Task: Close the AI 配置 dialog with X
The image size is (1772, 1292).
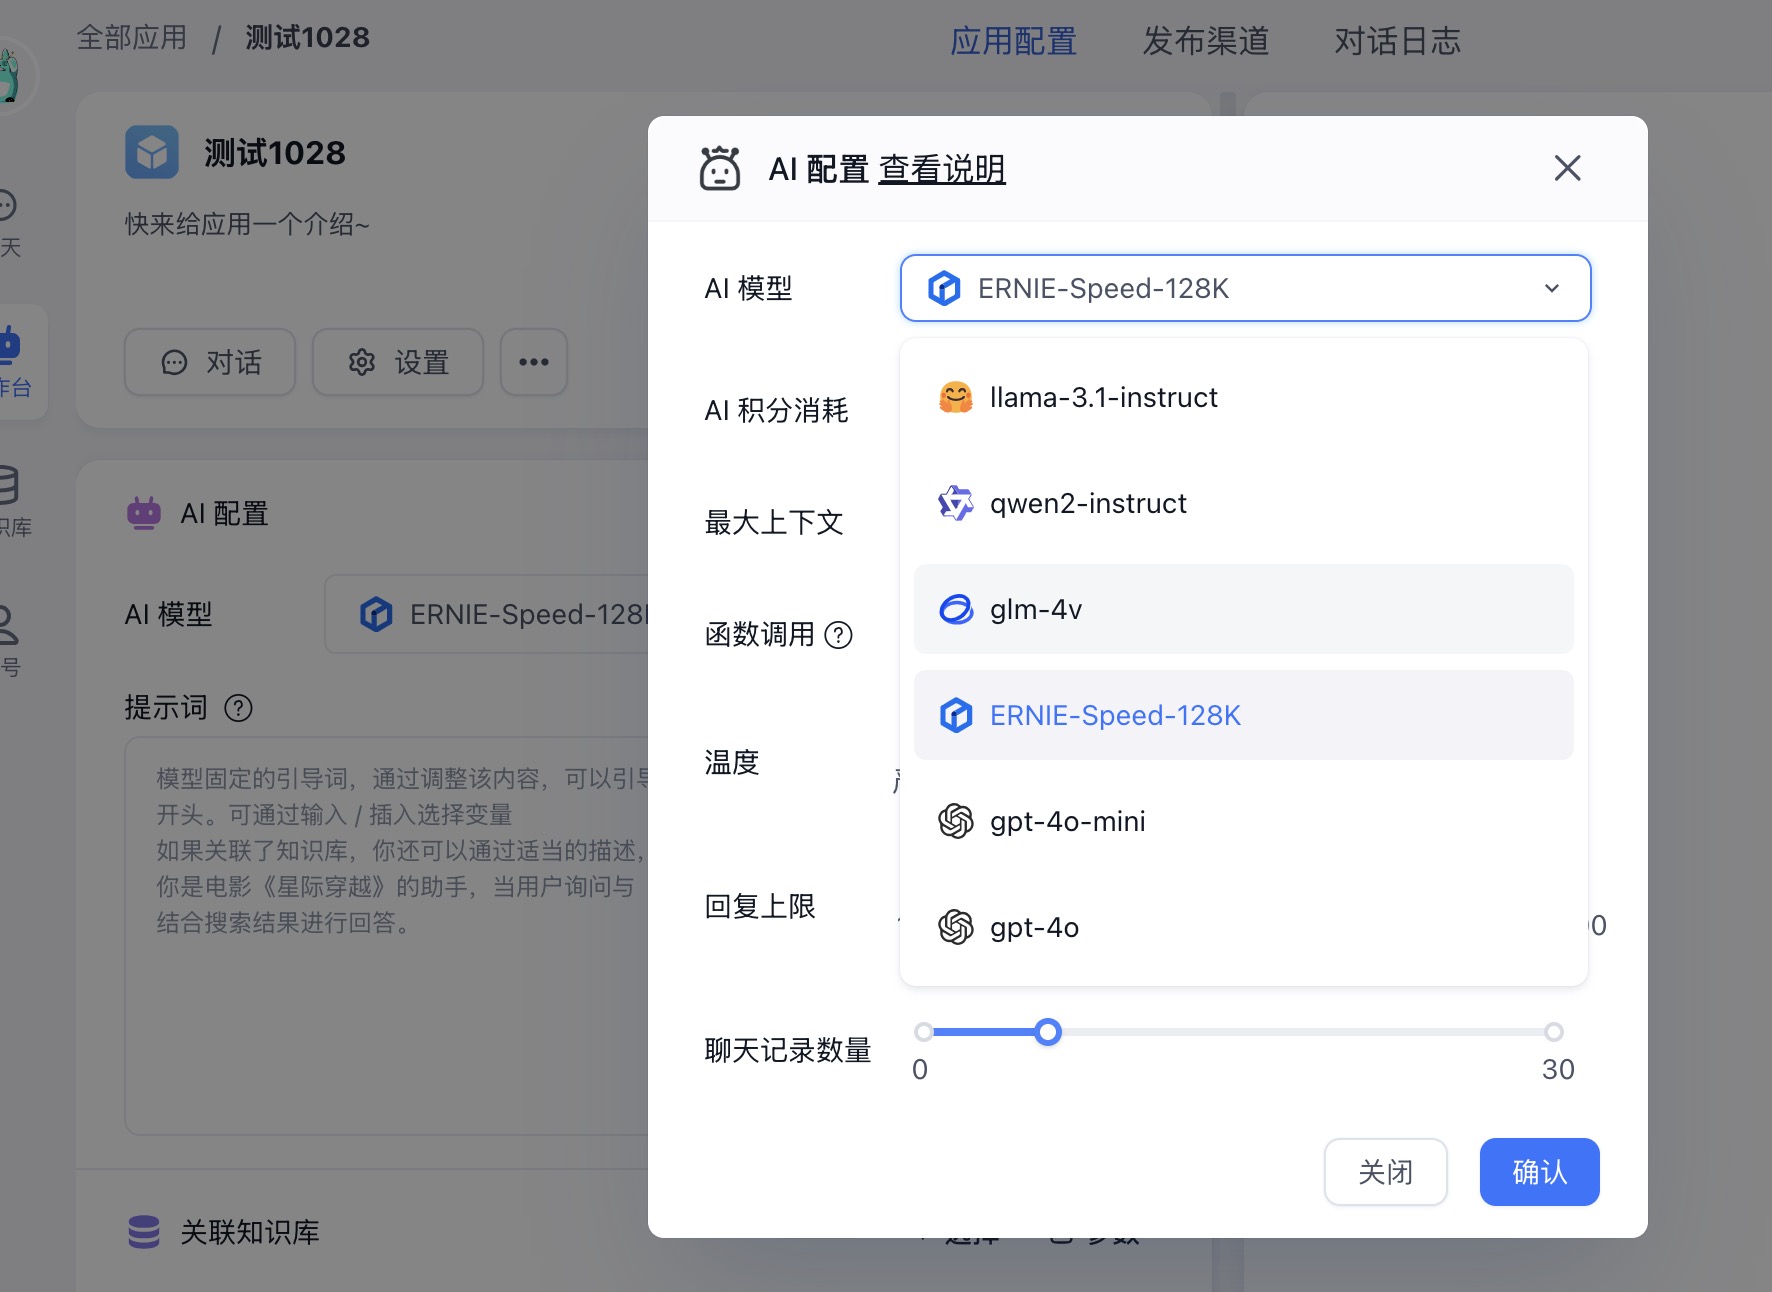Action: click(1567, 168)
